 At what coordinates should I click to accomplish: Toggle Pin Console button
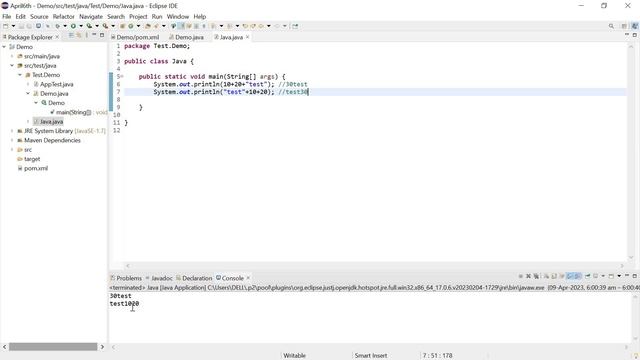point(588,276)
